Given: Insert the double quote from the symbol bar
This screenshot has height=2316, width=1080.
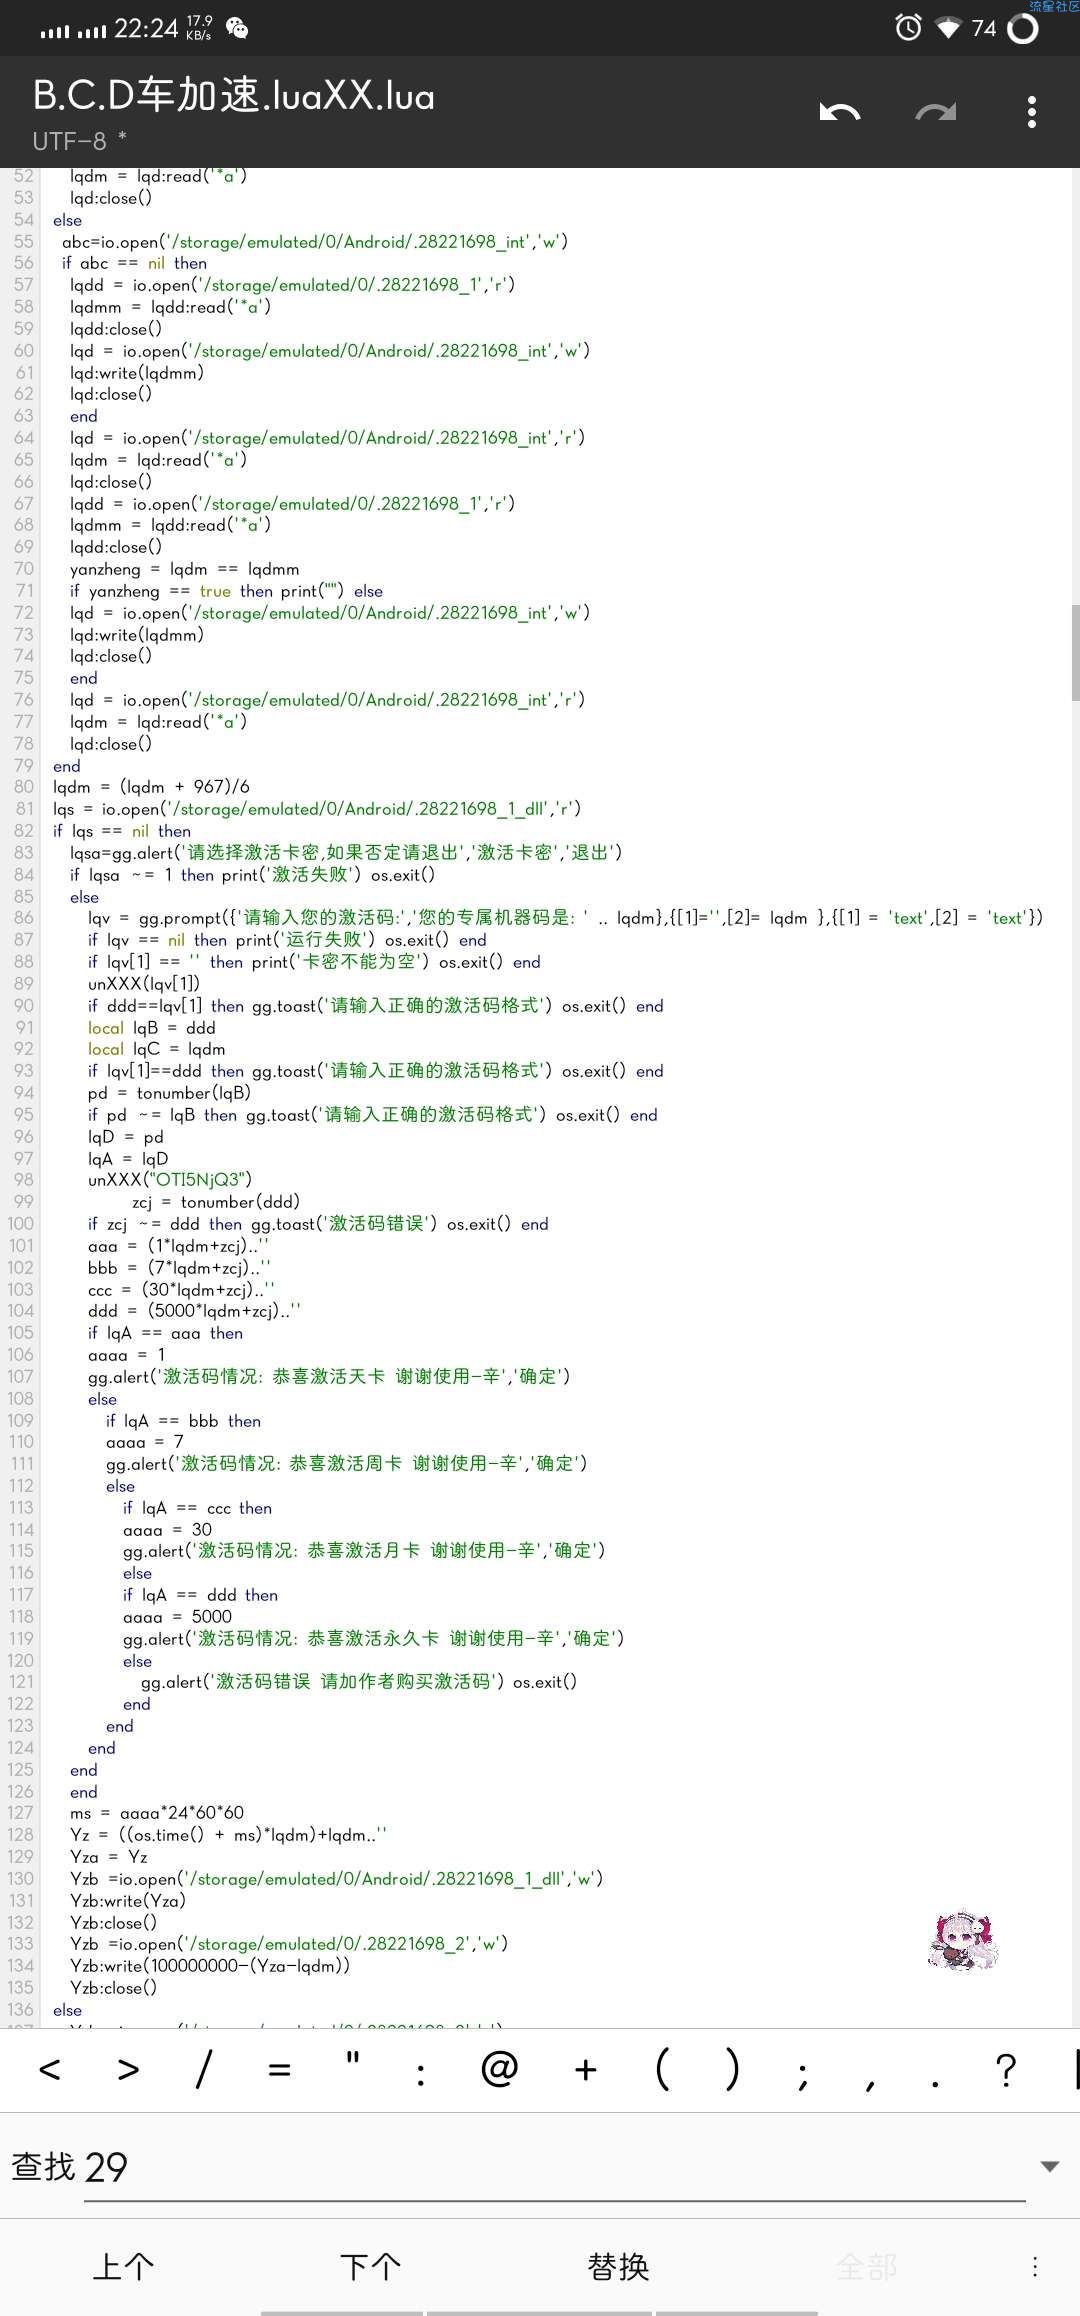Looking at the screenshot, I should point(352,2060).
